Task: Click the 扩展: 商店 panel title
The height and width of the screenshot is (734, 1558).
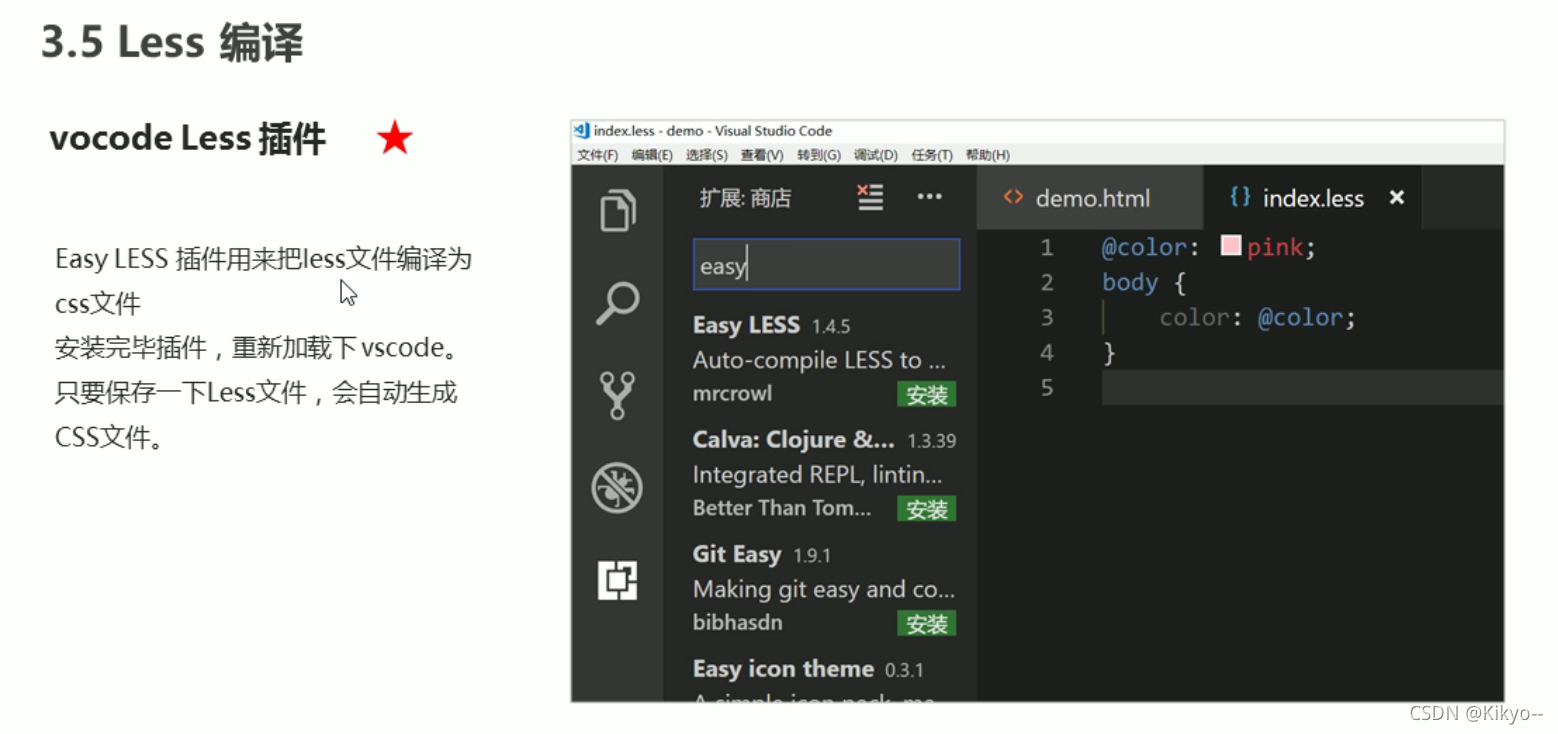Action: (745, 198)
